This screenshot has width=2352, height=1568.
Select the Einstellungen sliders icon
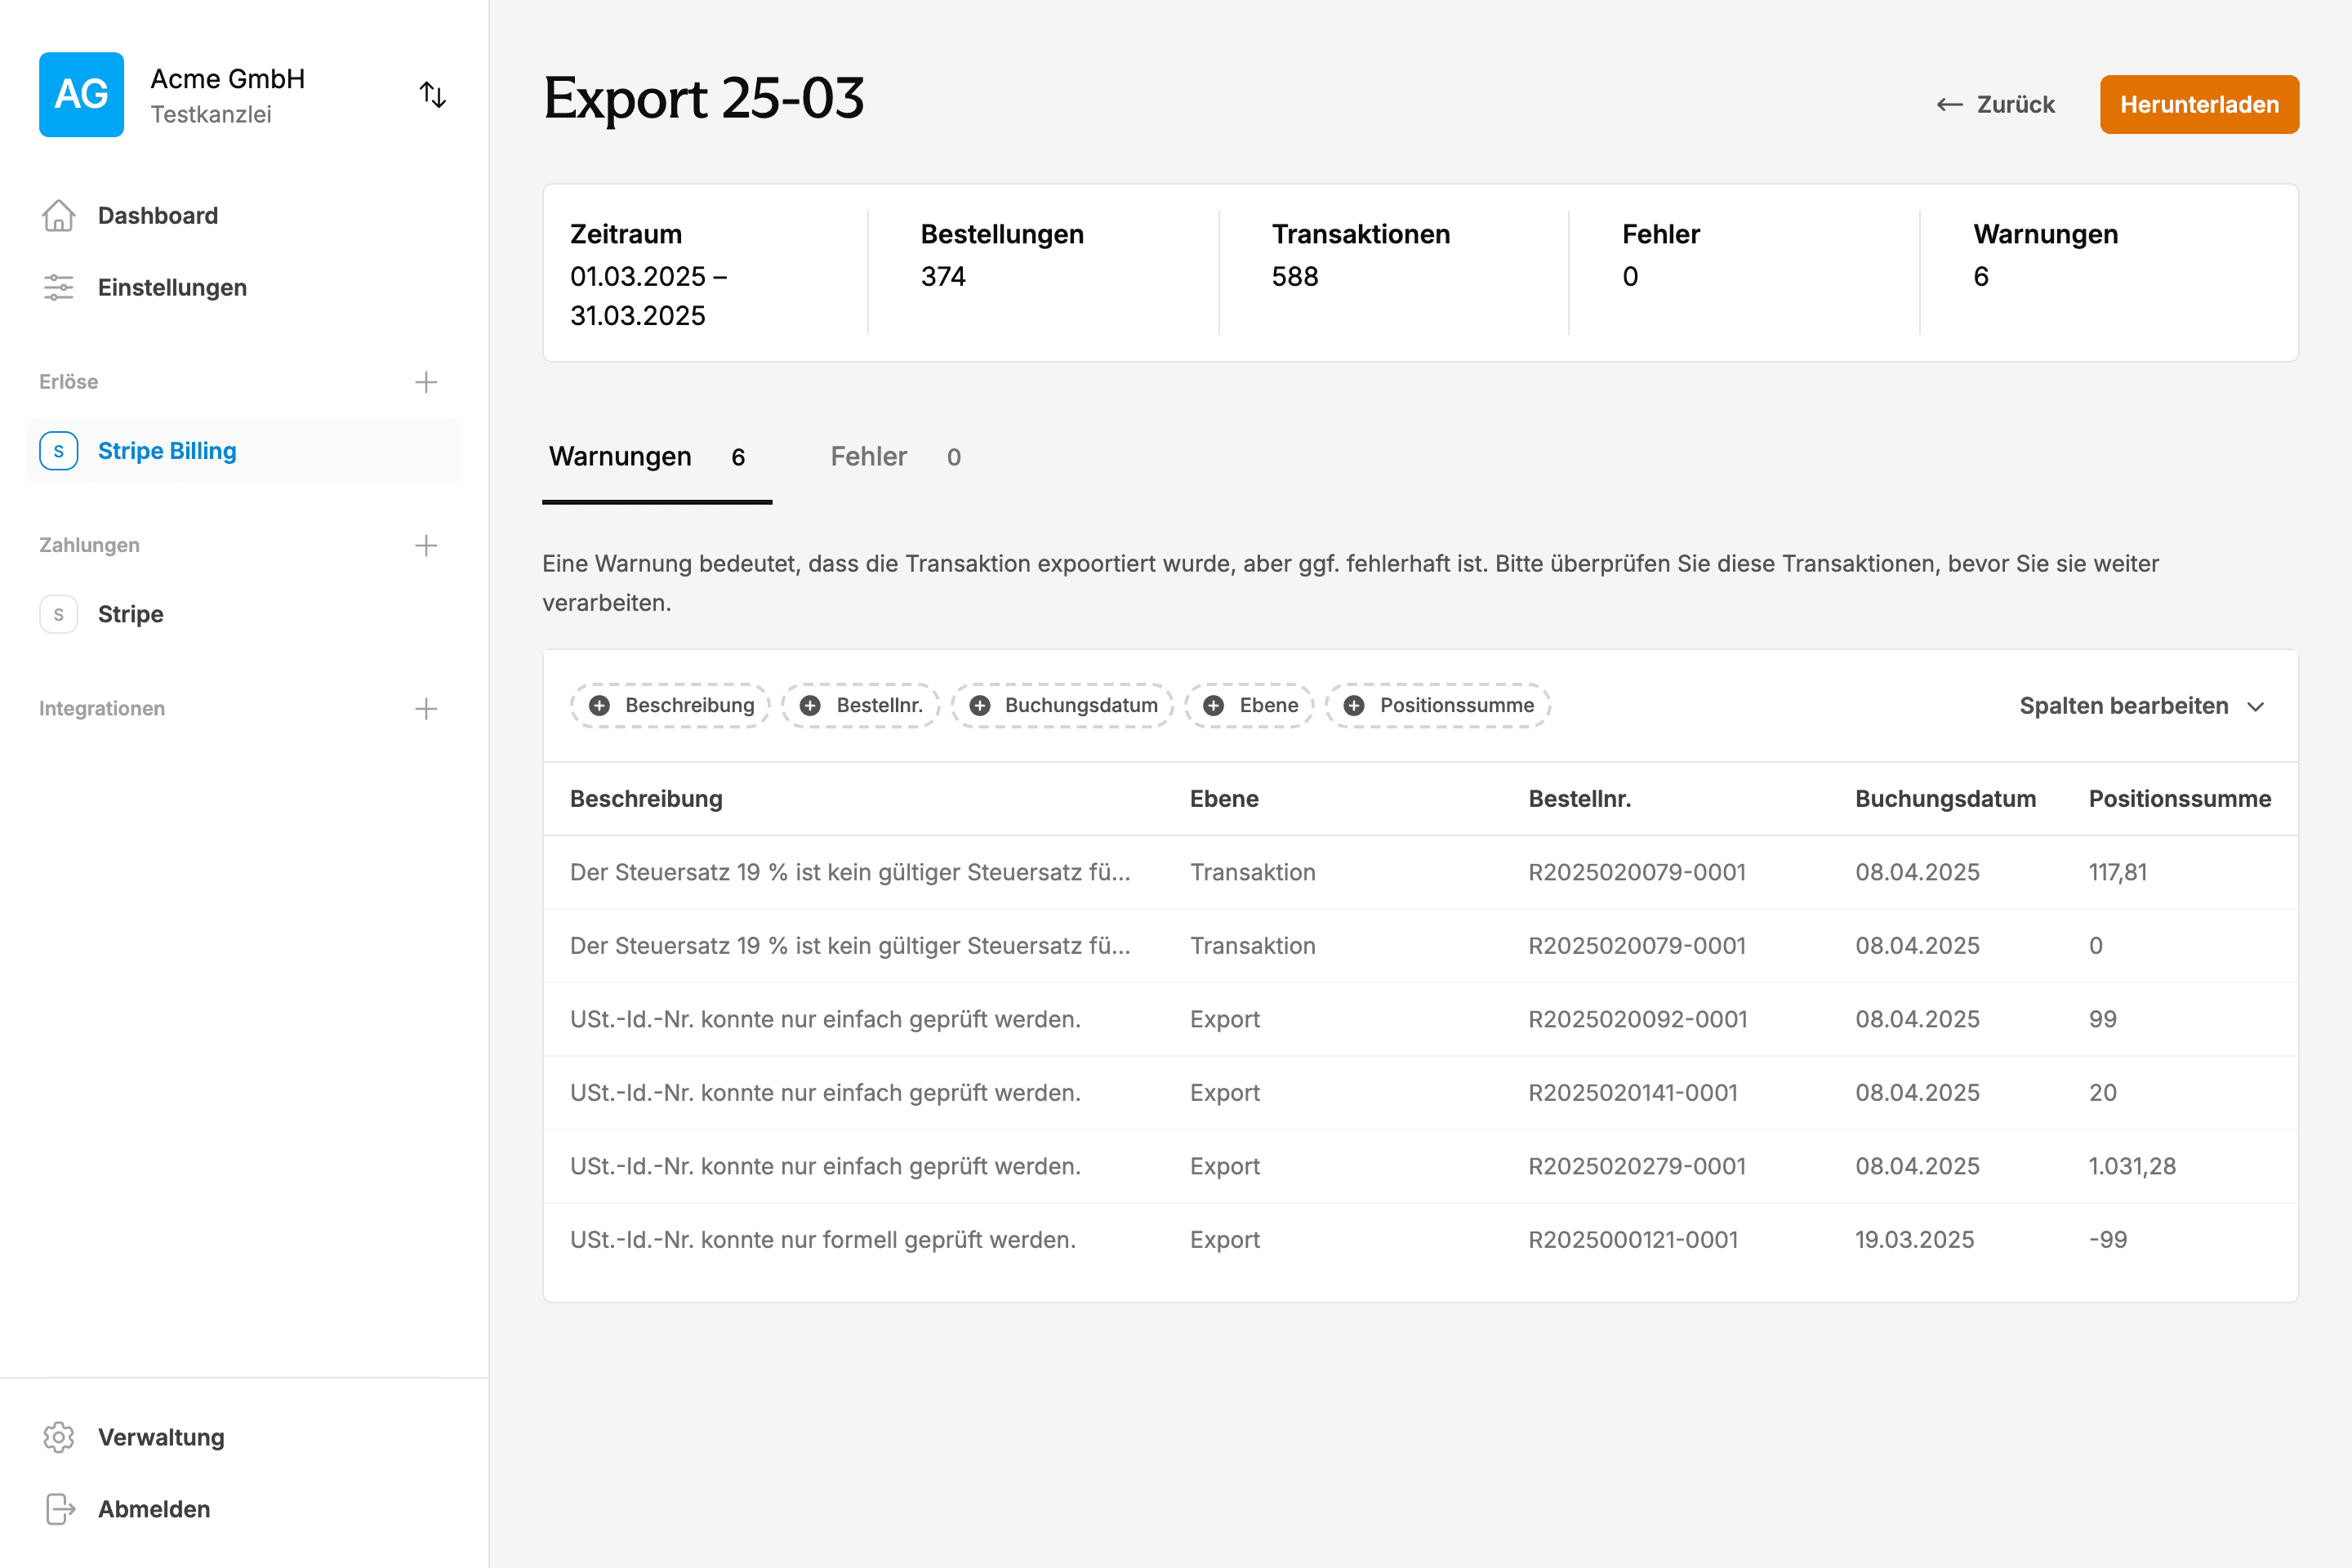(58, 288)
